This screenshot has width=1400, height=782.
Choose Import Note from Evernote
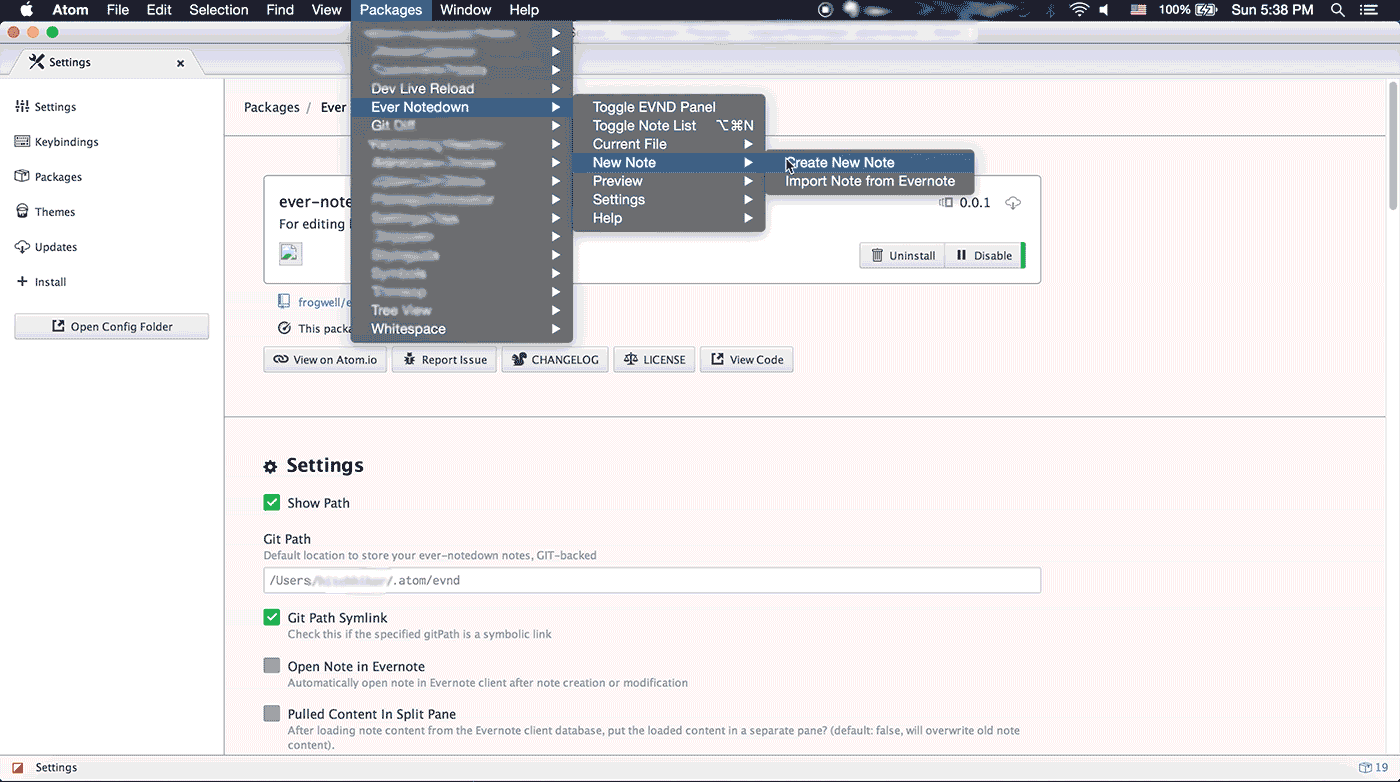click(869, 181)
